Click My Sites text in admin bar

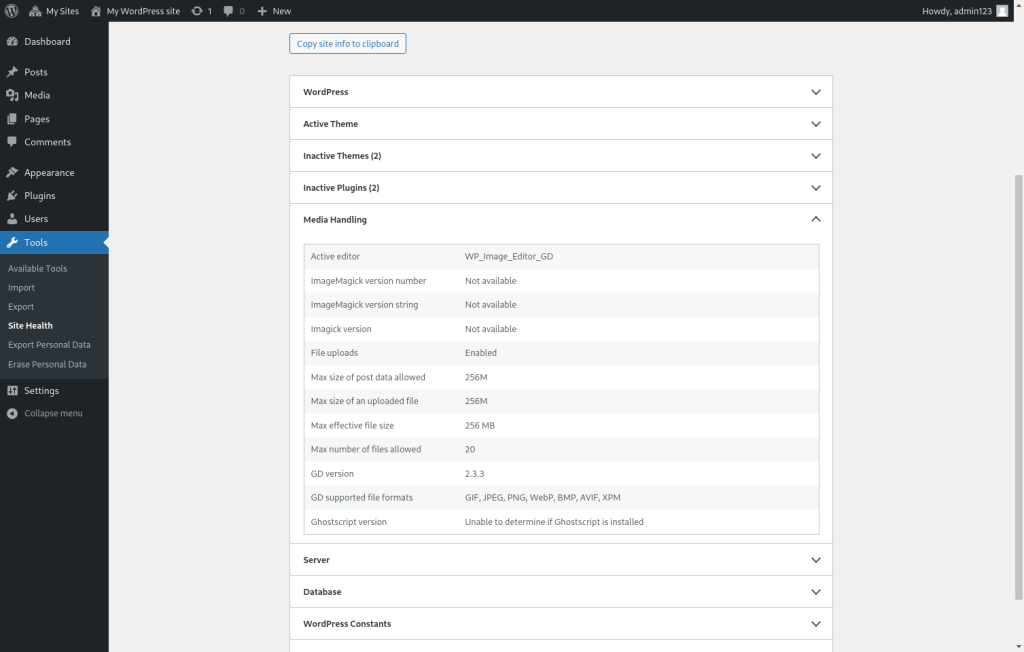[x=62, y=11]
